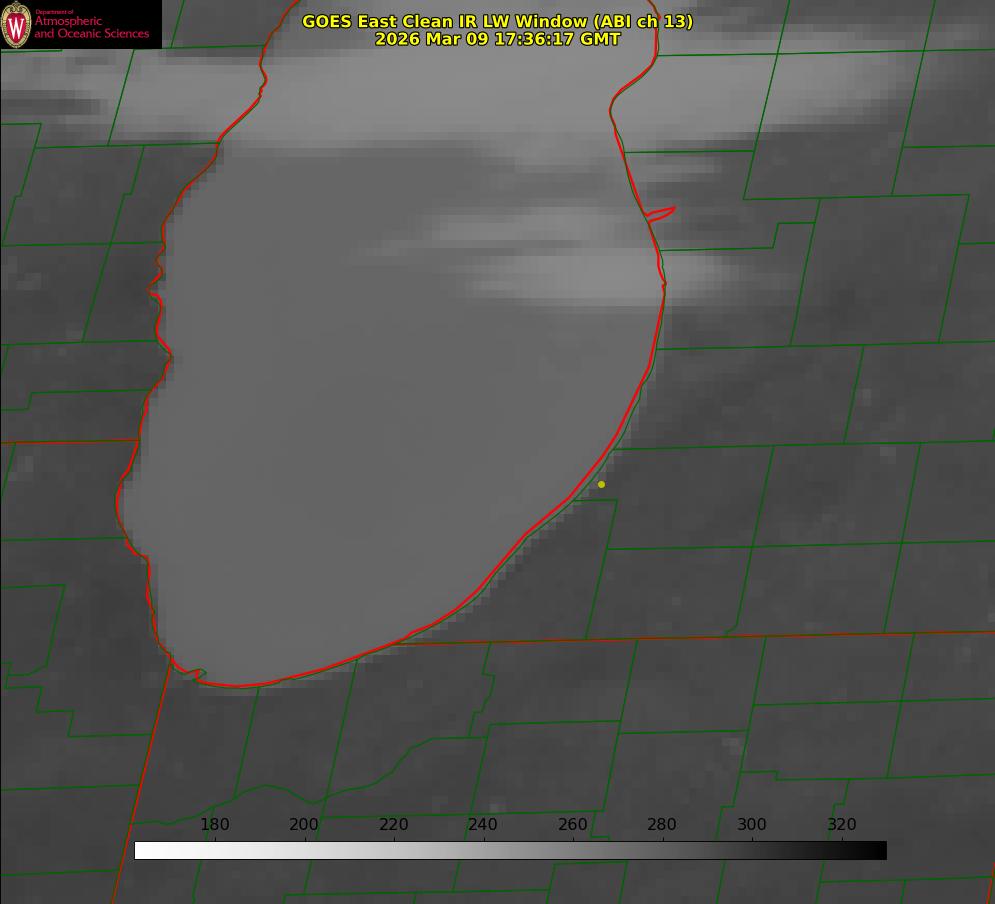Click the 220 label on the colorbar

(x=393, y=825)
